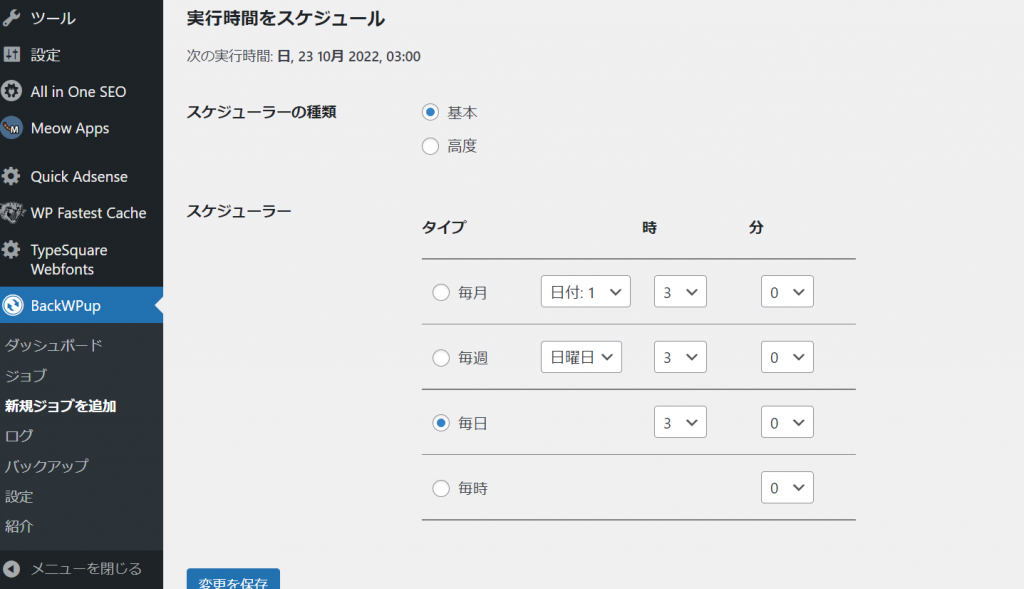Select the 毎月 schedule radio button

[441, 293]
